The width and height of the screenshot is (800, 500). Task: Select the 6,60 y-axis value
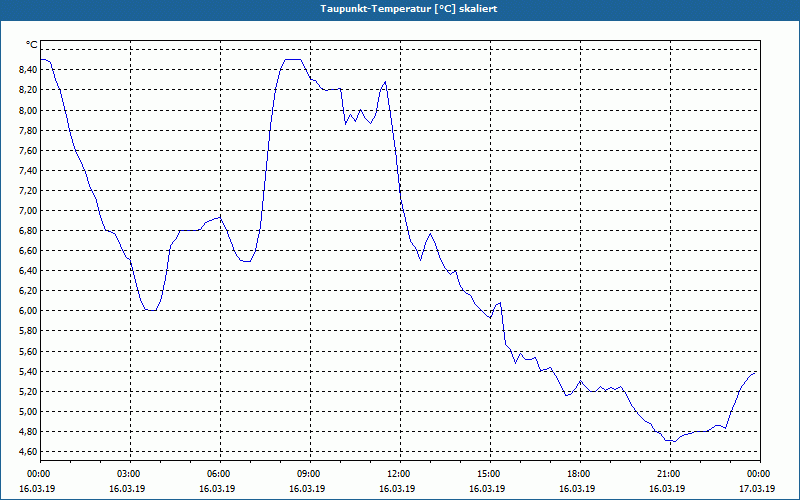(x=28, y=251)
